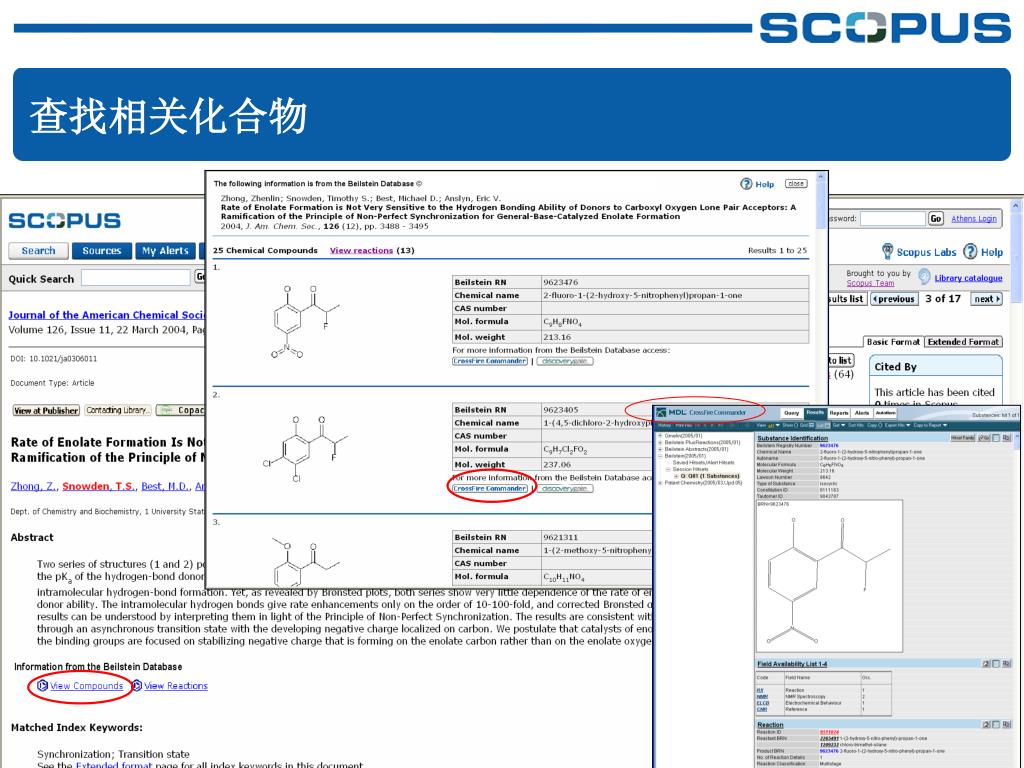This screenshot has height=768, width=1024.
Task: Close the Beilstein information popup
Action: point(795,184)
